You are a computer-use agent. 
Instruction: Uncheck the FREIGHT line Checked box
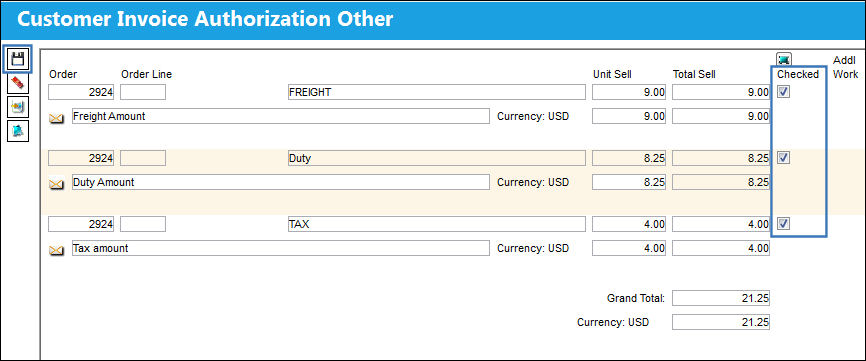[783, 92]
